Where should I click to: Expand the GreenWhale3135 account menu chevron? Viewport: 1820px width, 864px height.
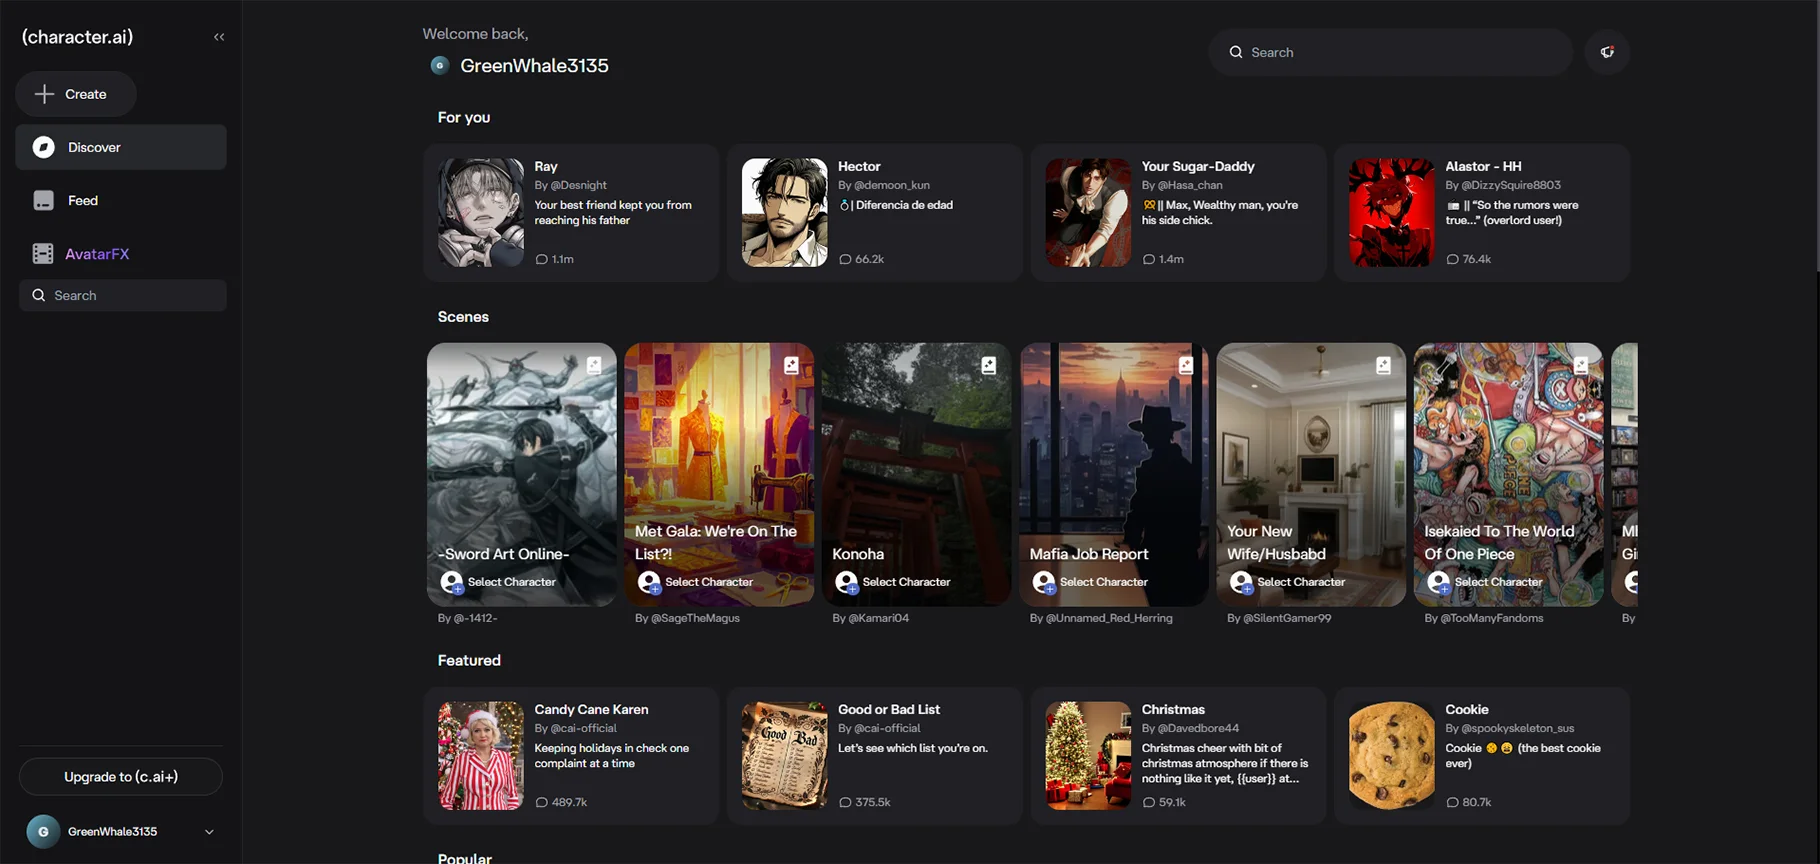click(x=209, y=832)
